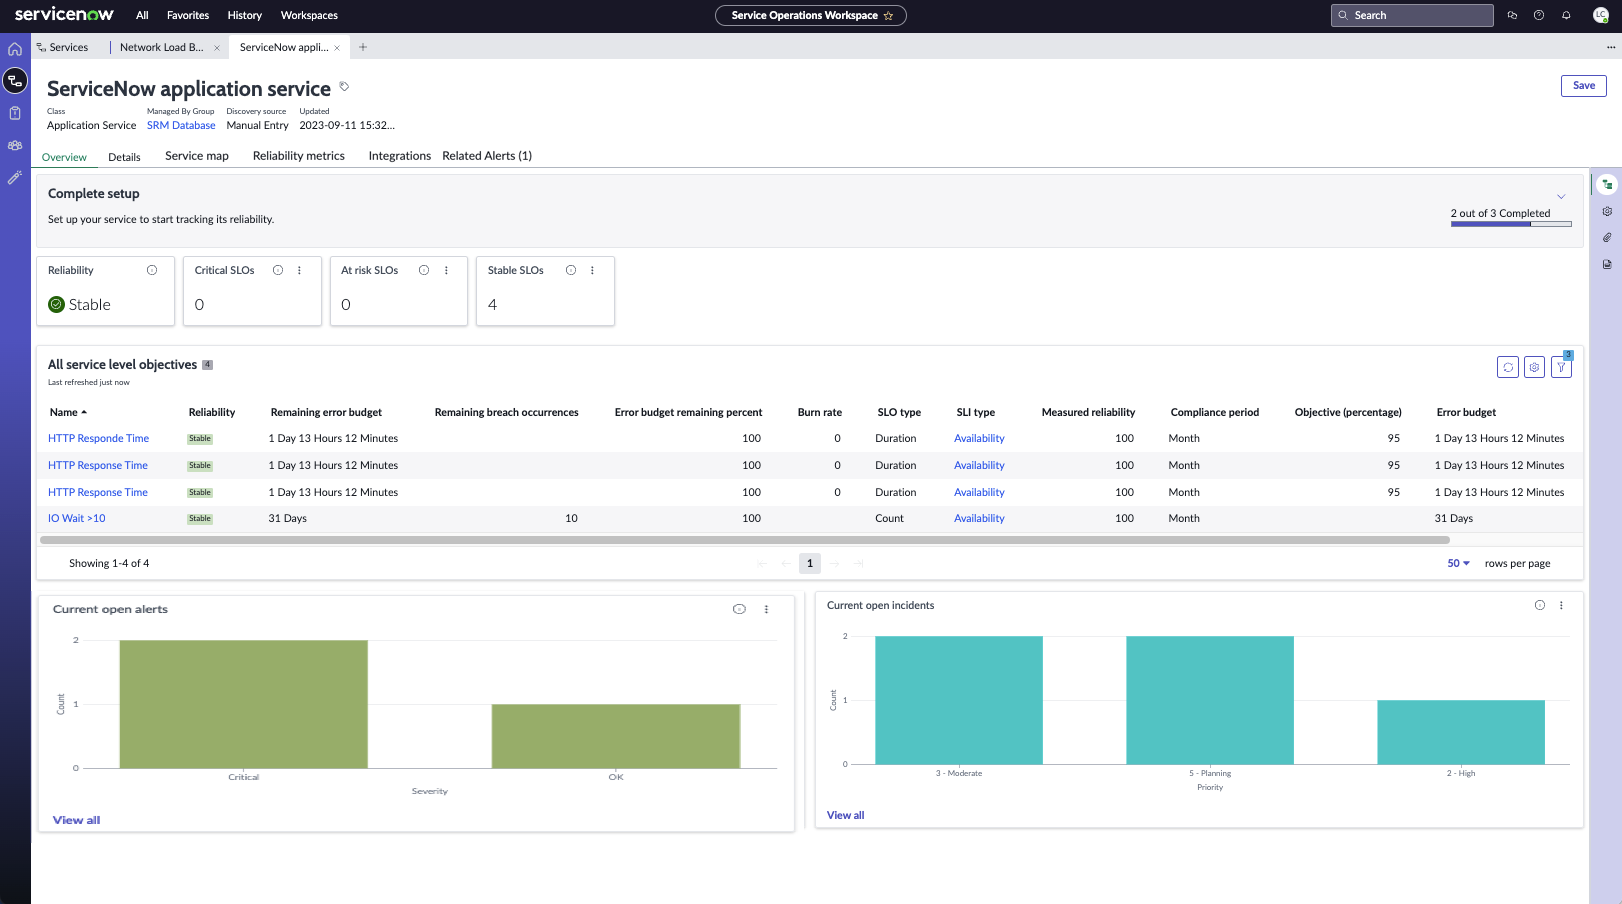Viewport: 1622px width, 904px height.
Task: Open the gear settings icon in right sidebar
Action: (1607, 211)
